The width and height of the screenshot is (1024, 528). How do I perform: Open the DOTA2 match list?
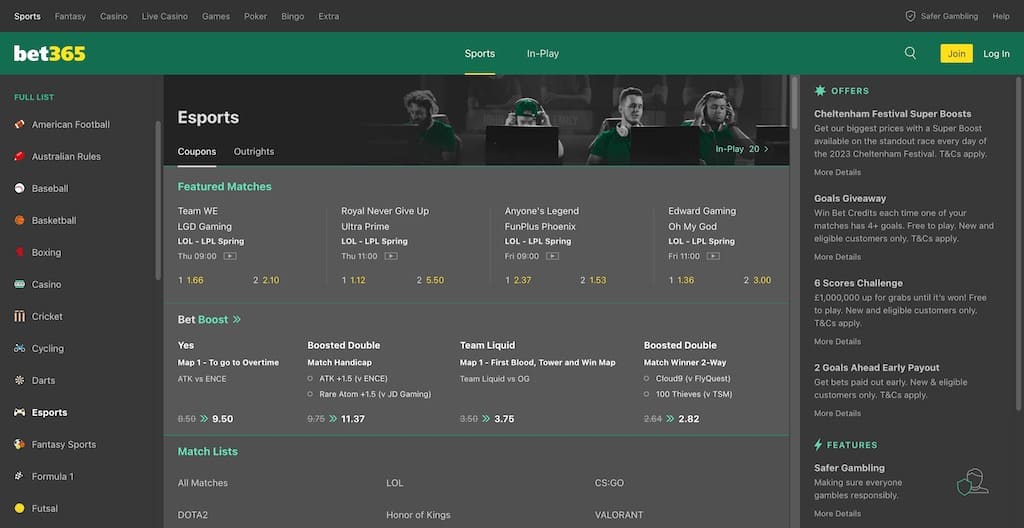point(193,515)
